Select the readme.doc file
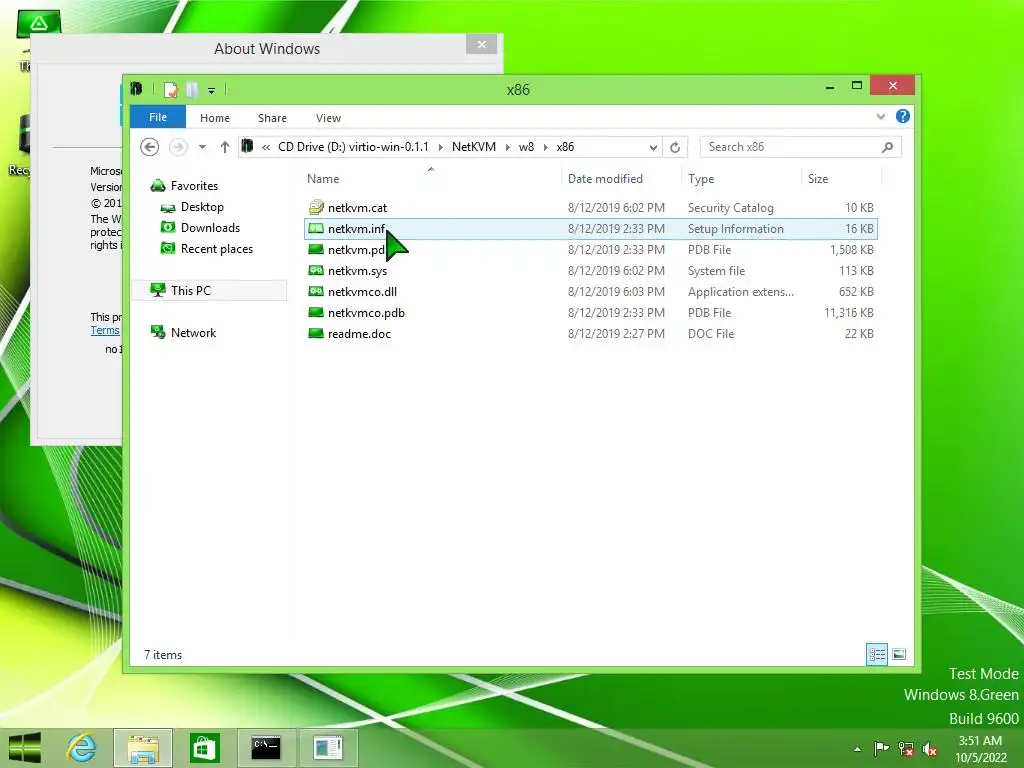The image size is (1024, 768). pos(359,334)
